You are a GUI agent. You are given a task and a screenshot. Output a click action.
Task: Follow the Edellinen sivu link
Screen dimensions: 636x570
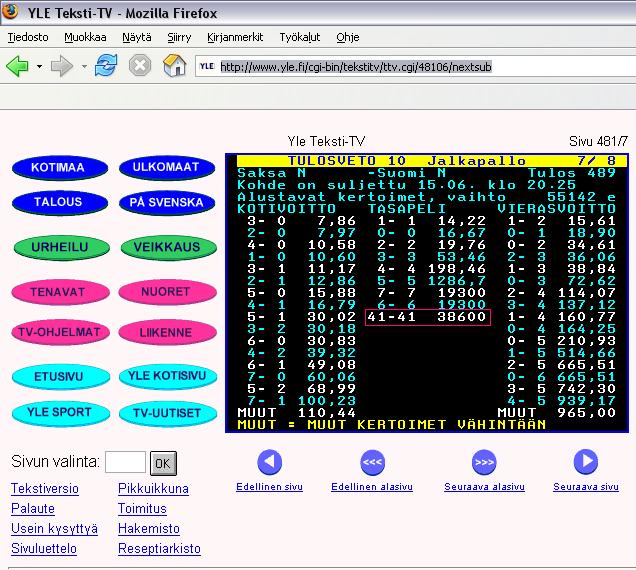(269, 487)
